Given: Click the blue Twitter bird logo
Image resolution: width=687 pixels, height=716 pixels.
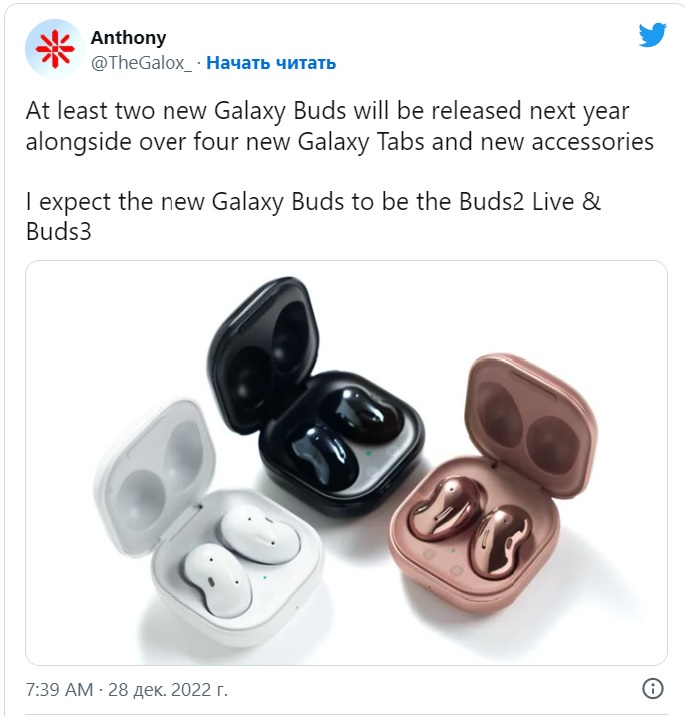Looking at the screenshot, I should 652,35.
